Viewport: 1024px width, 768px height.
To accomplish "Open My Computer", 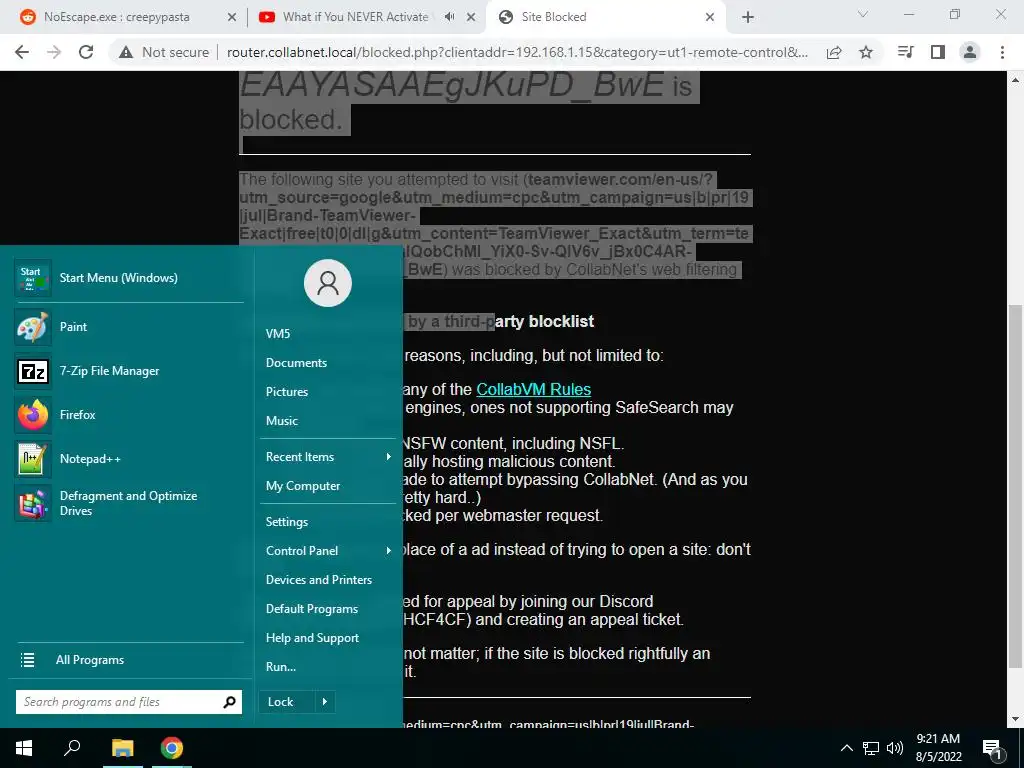I will (328, 486).
